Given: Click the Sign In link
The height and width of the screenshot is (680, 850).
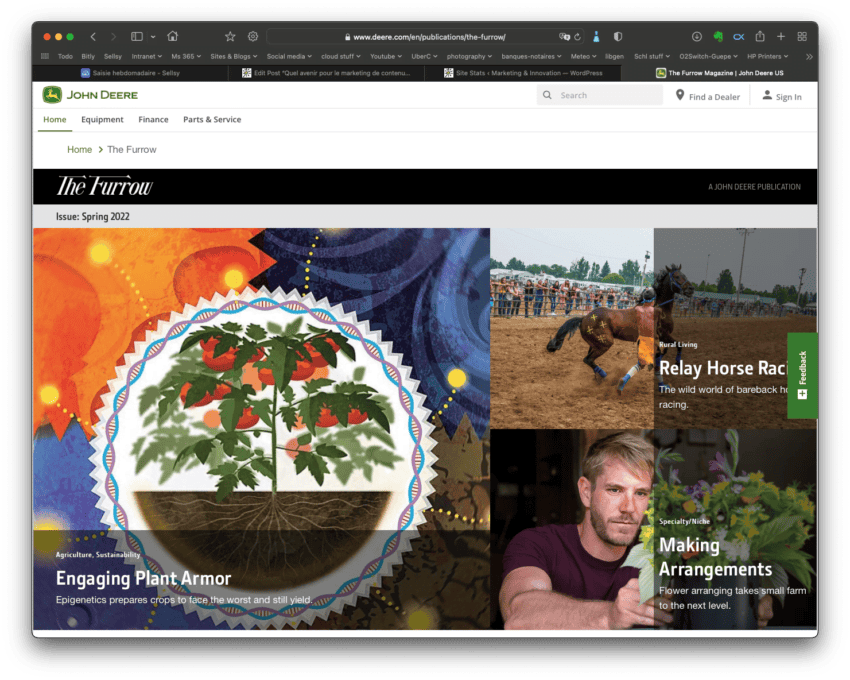Looking at the screenshot, I should (782, 97).
